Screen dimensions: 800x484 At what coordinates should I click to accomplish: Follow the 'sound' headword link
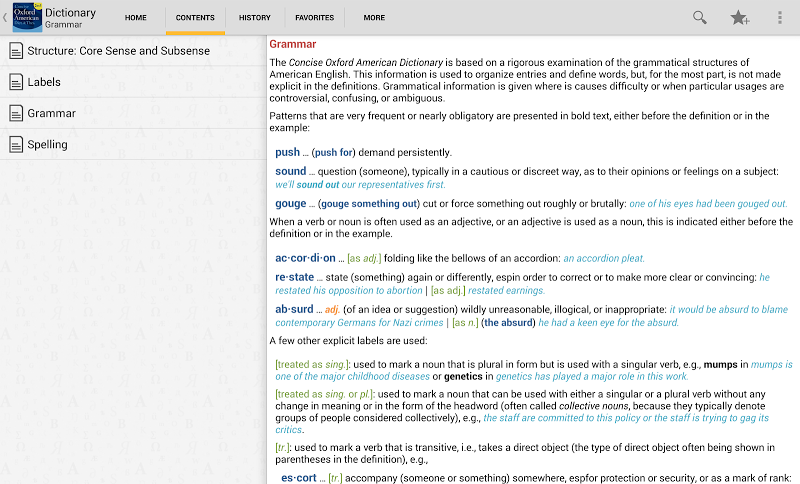click(291, 171)
